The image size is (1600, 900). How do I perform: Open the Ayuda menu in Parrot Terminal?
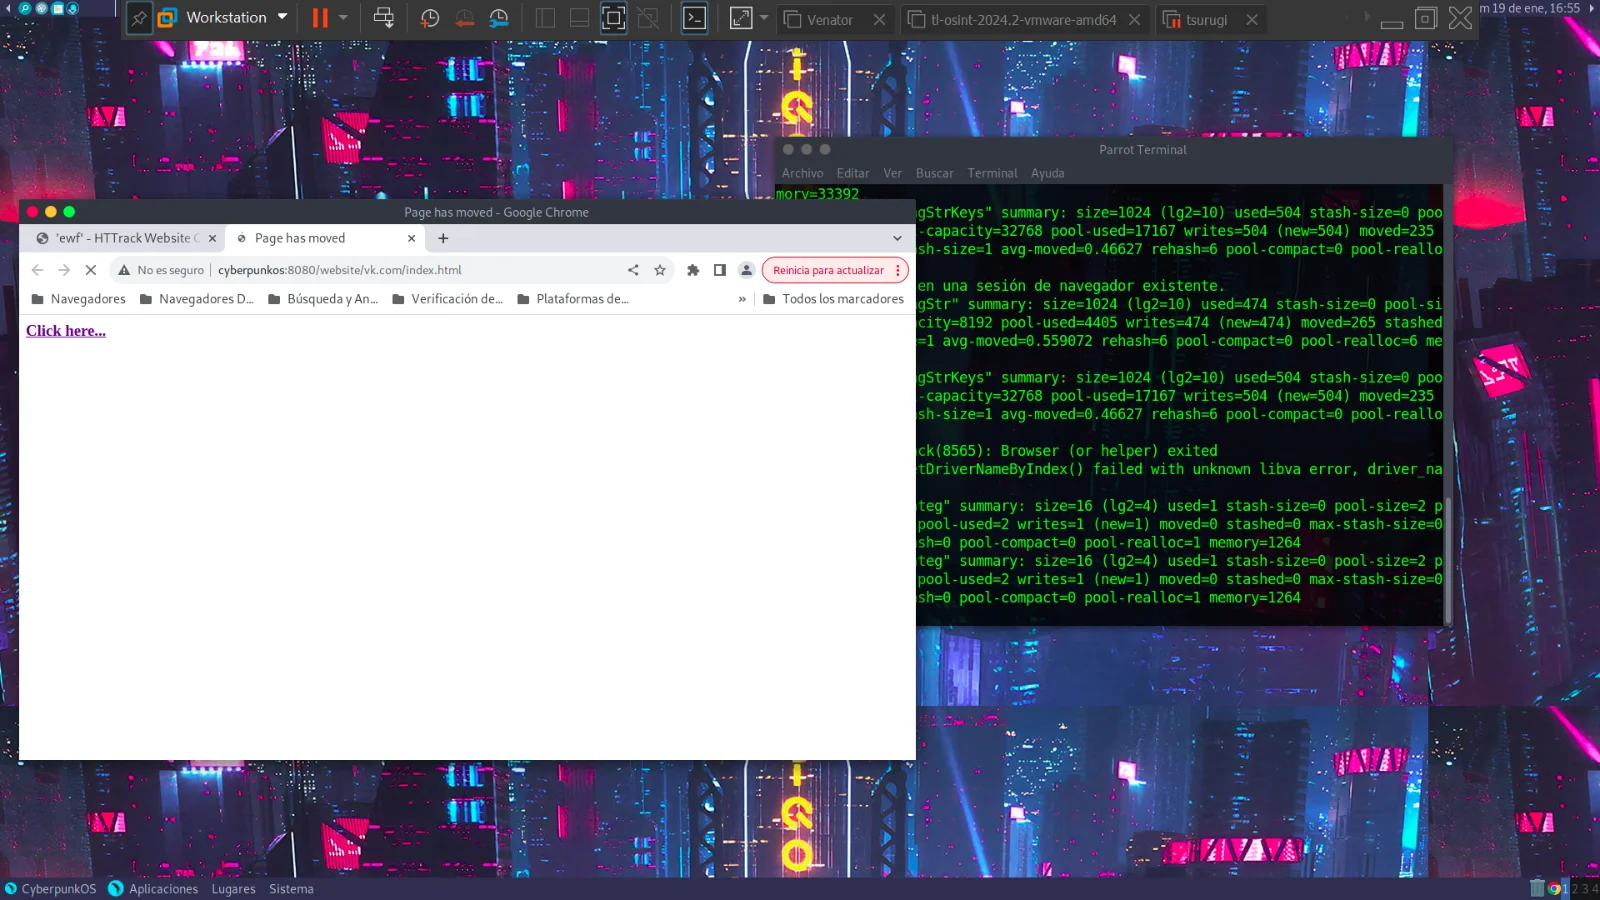point(1047,173)
